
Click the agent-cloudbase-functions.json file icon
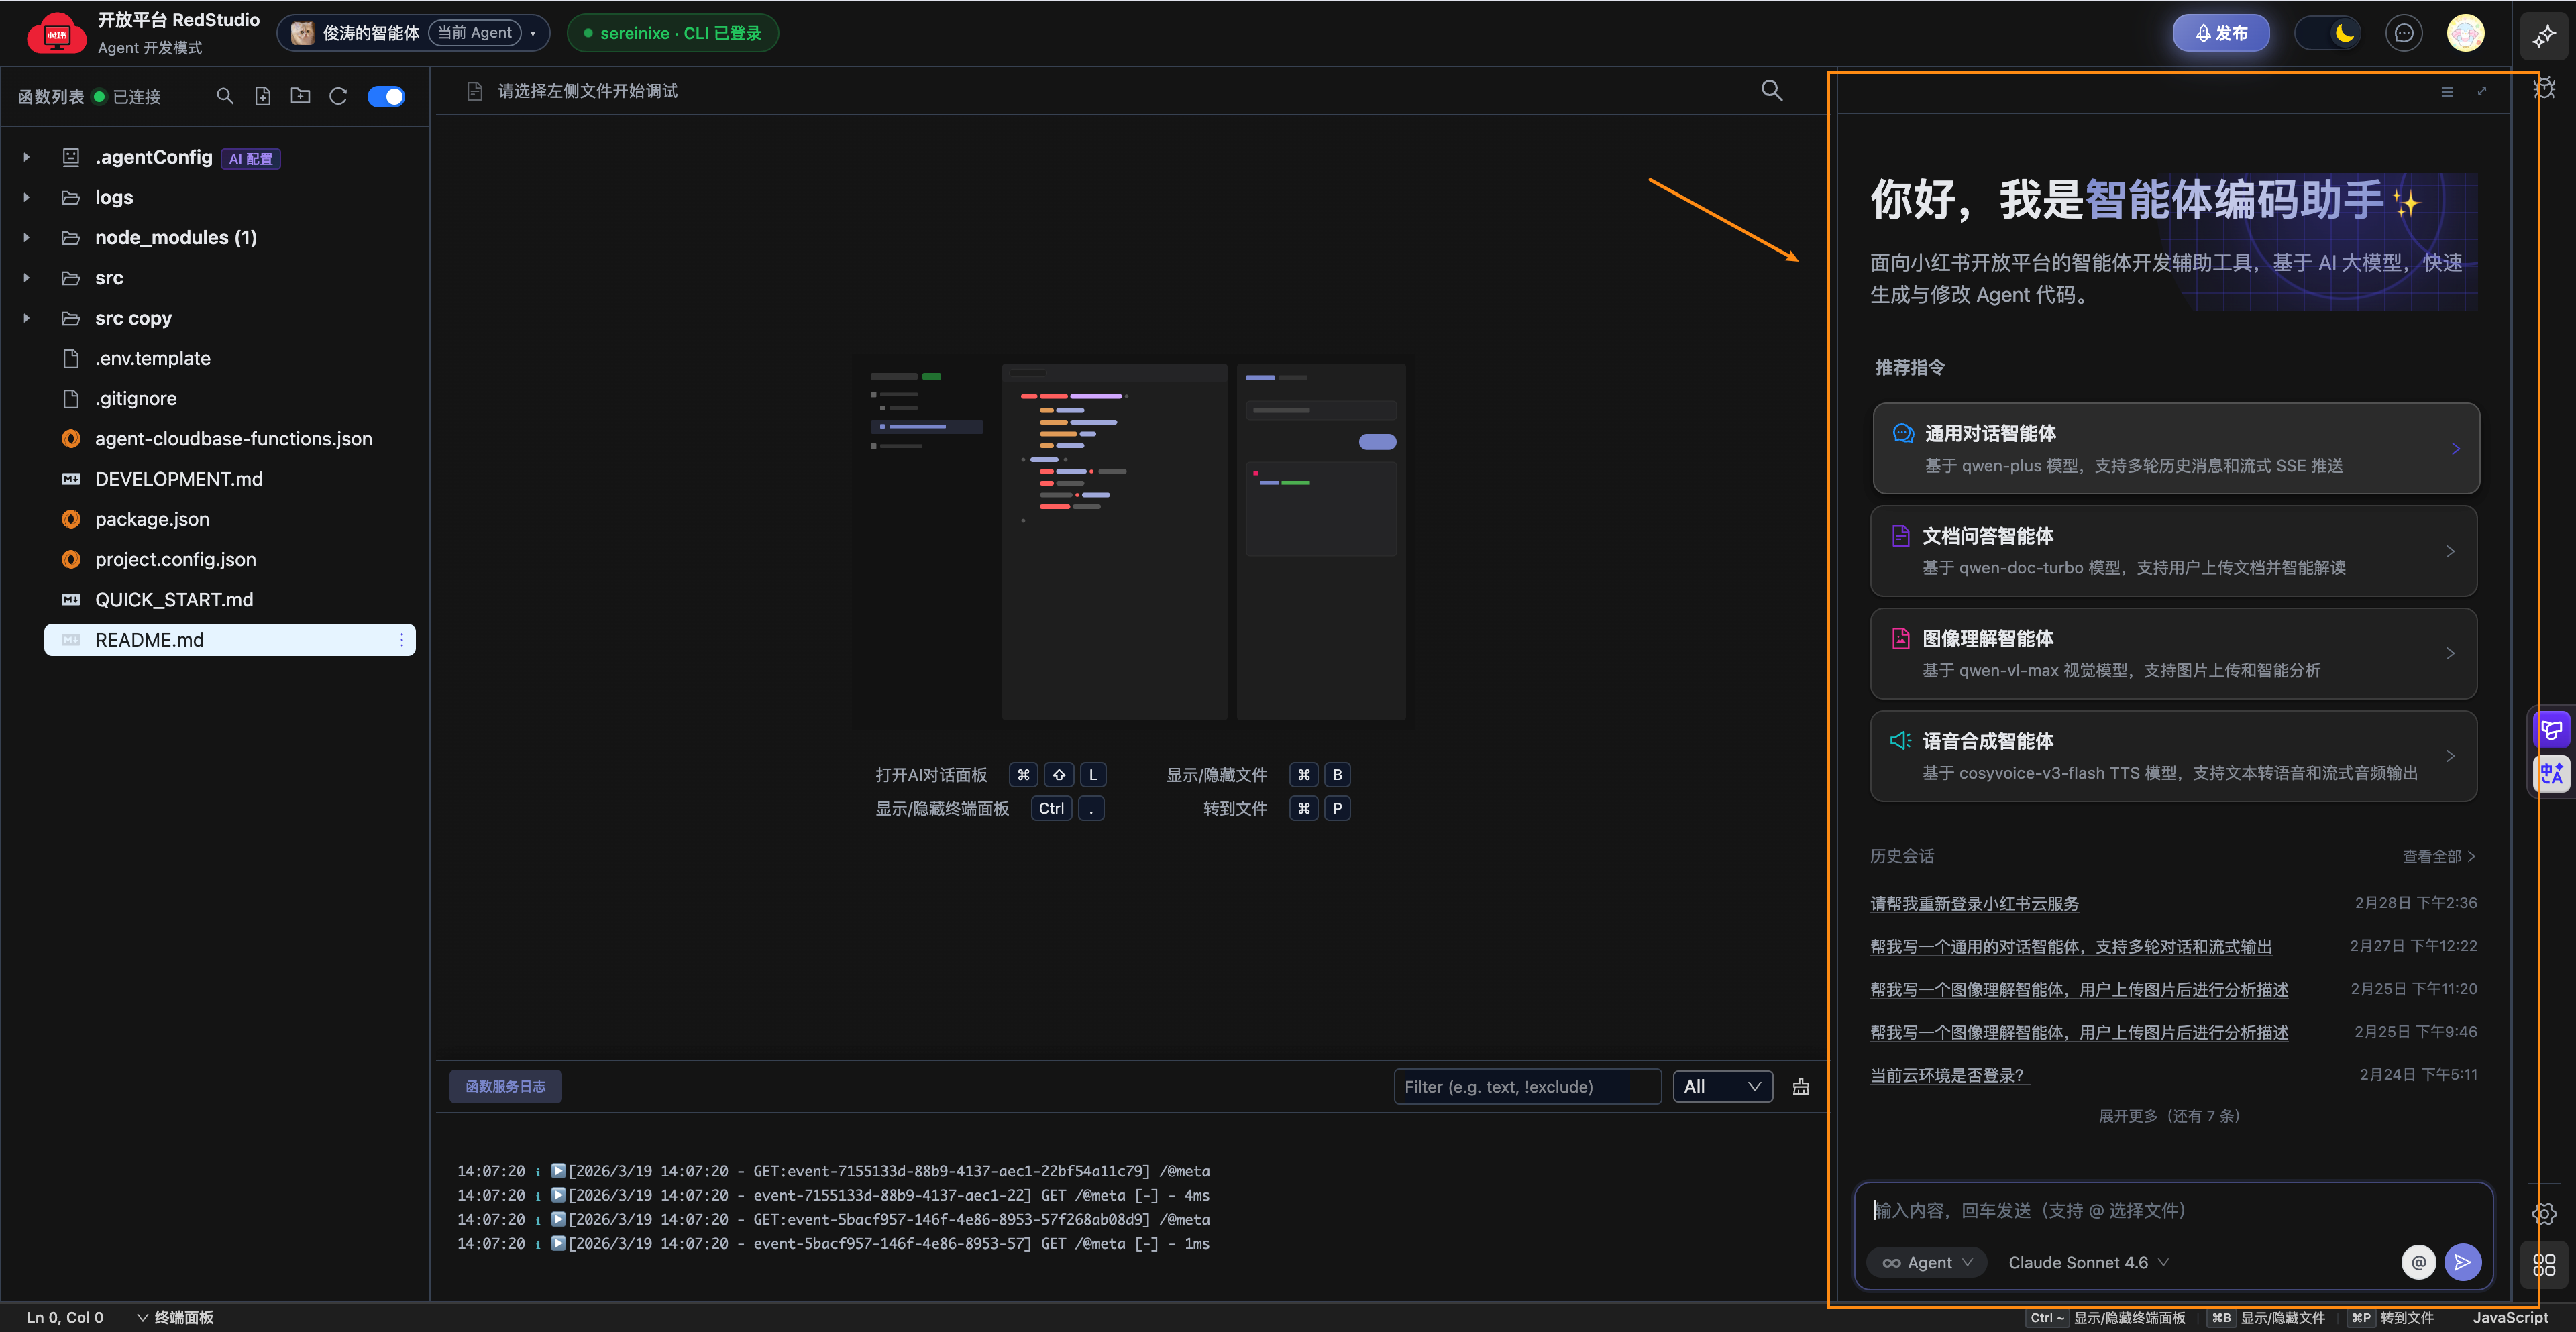71,439
